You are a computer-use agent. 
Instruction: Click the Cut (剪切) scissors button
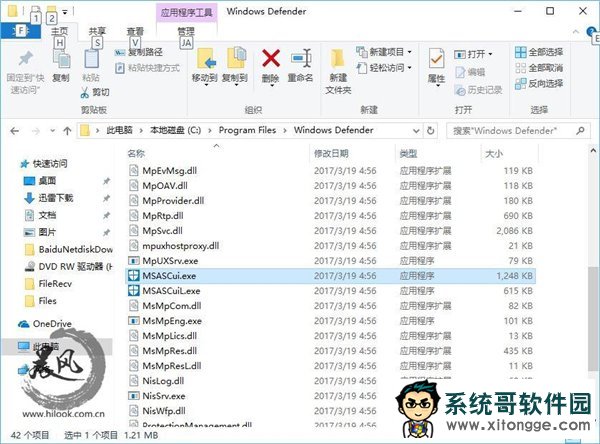95,92
